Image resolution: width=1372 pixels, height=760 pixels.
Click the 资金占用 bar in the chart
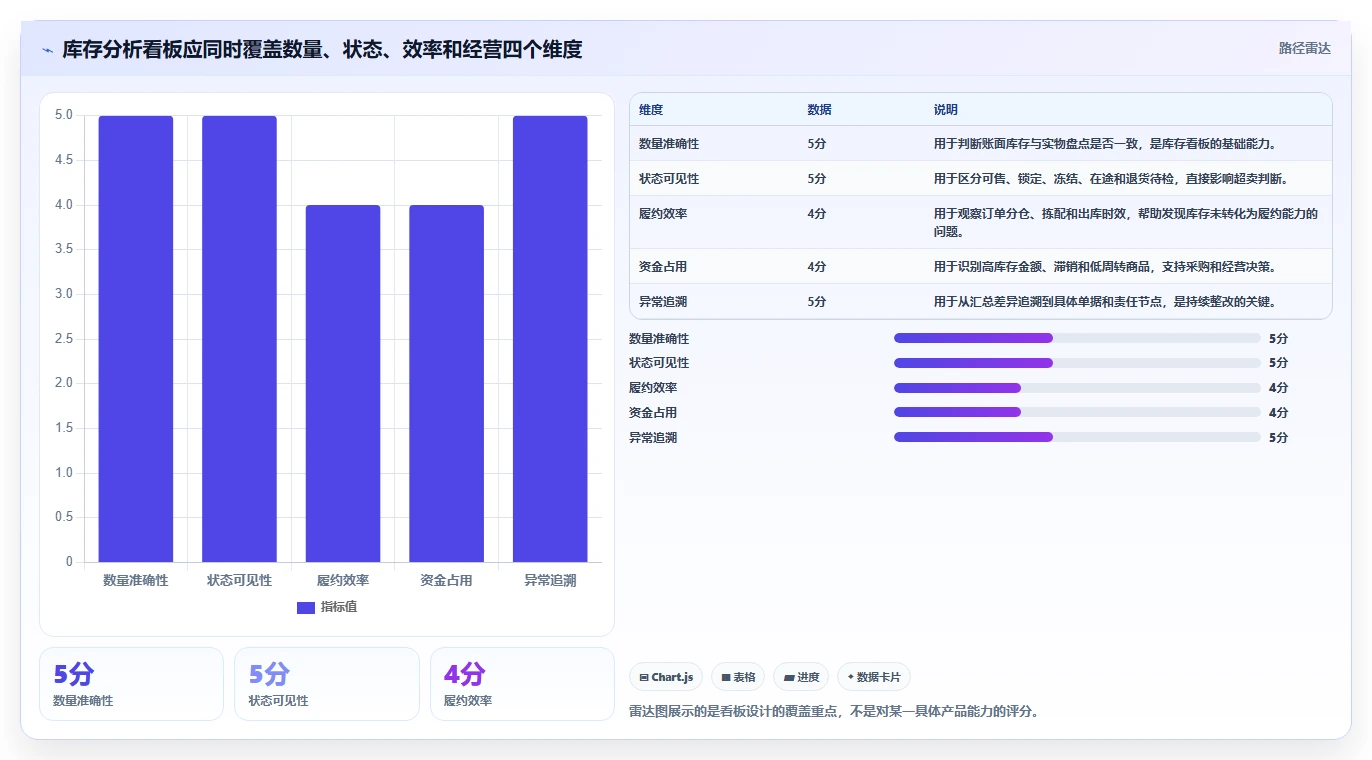click(446, 384)
